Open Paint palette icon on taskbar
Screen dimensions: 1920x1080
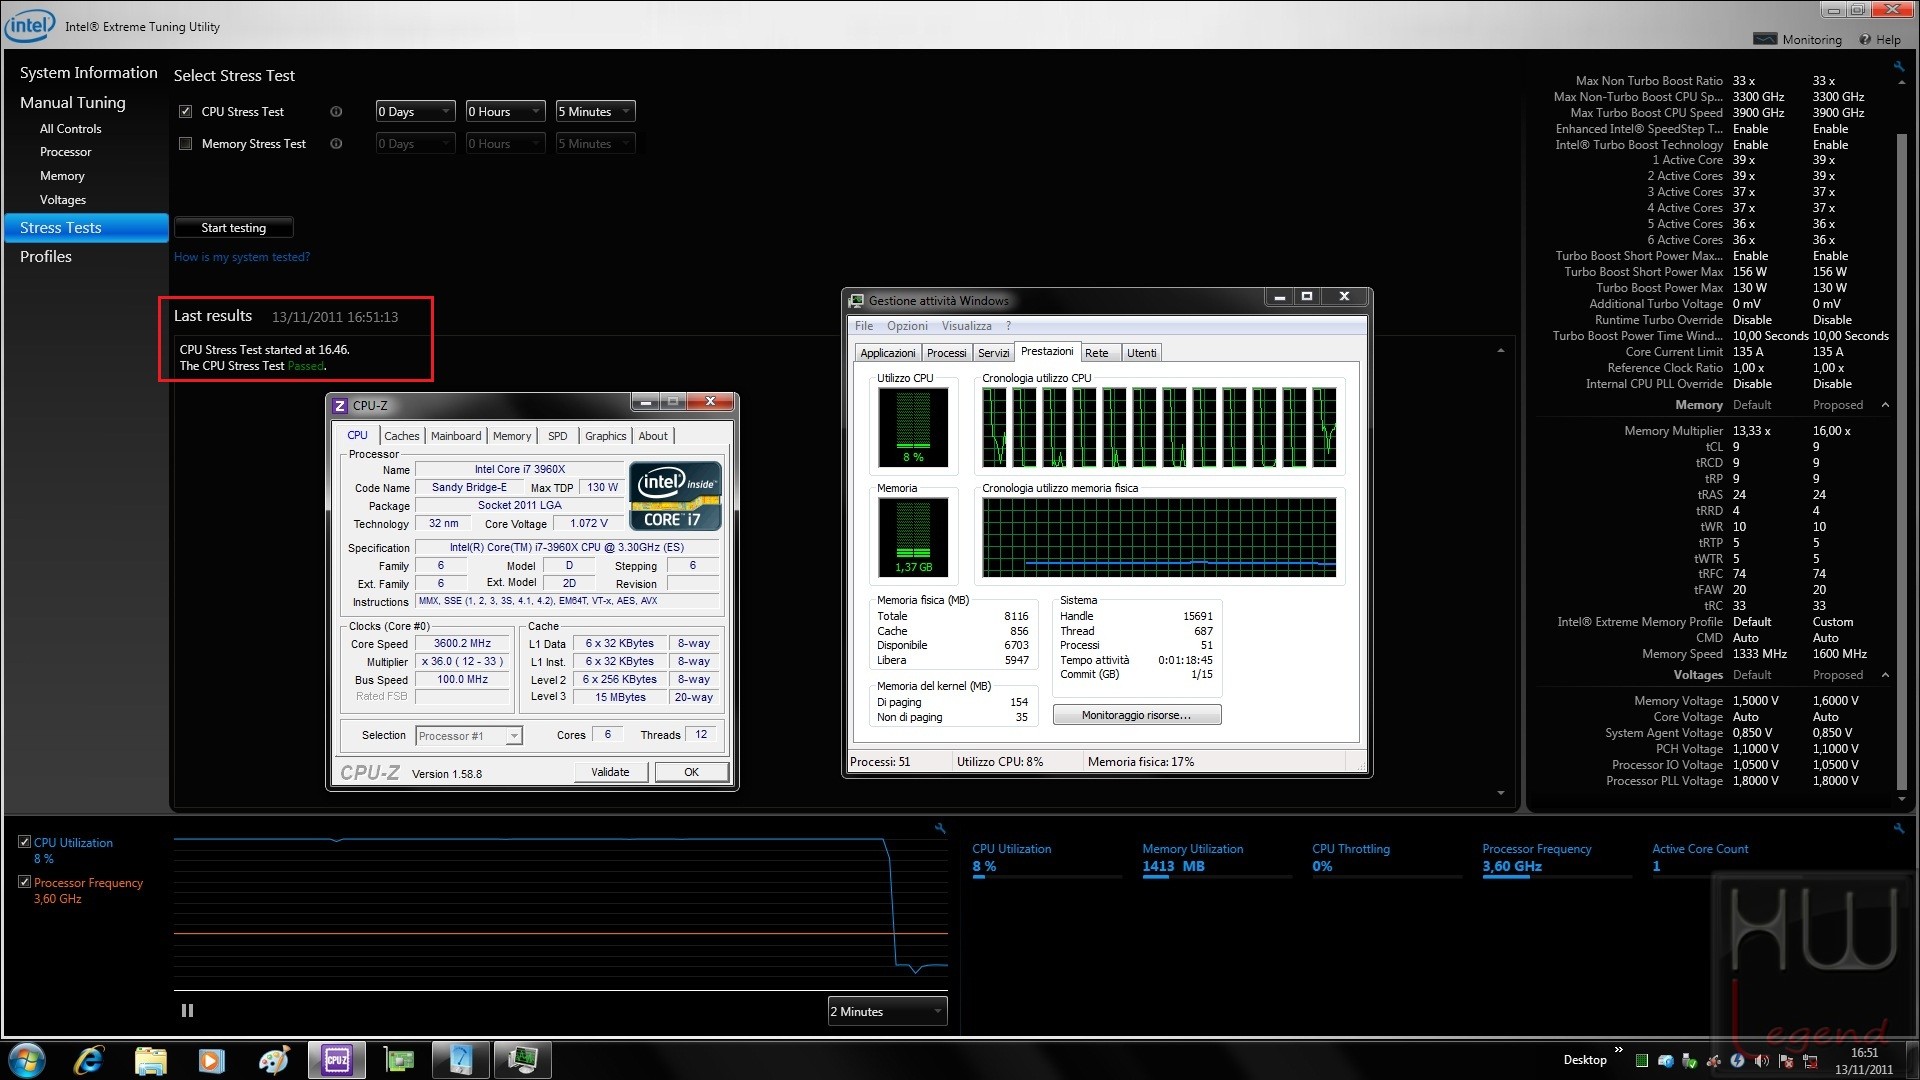(273, 1060)
